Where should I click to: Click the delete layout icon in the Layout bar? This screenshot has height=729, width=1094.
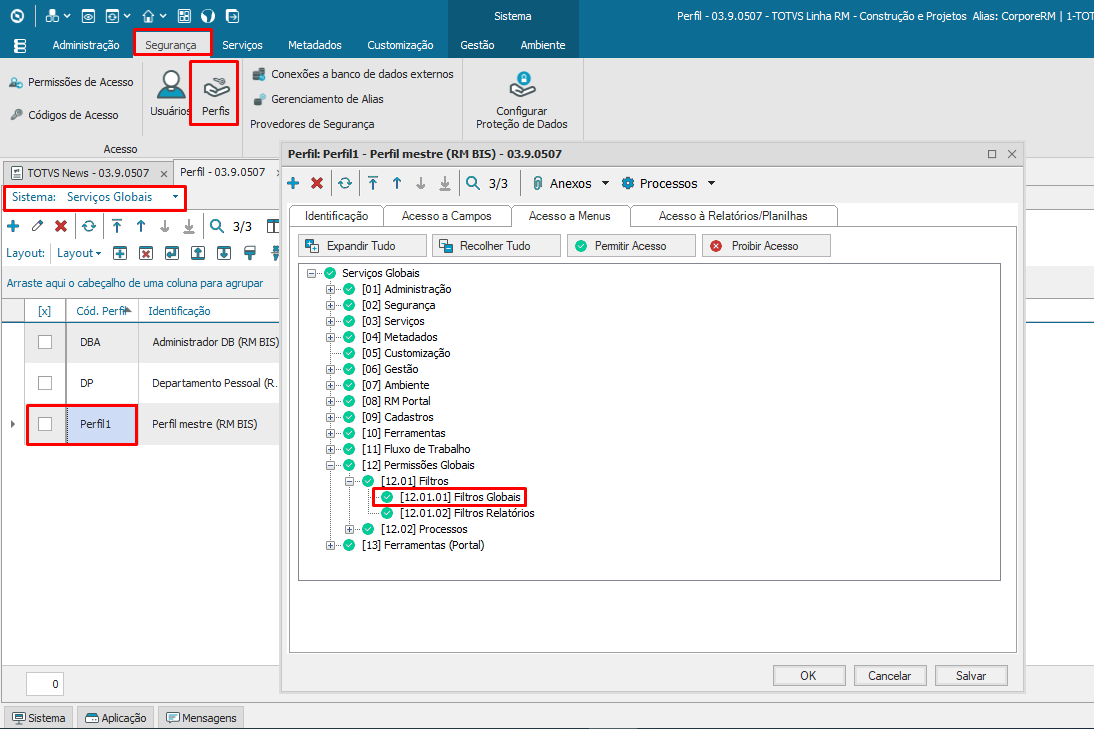146,253
